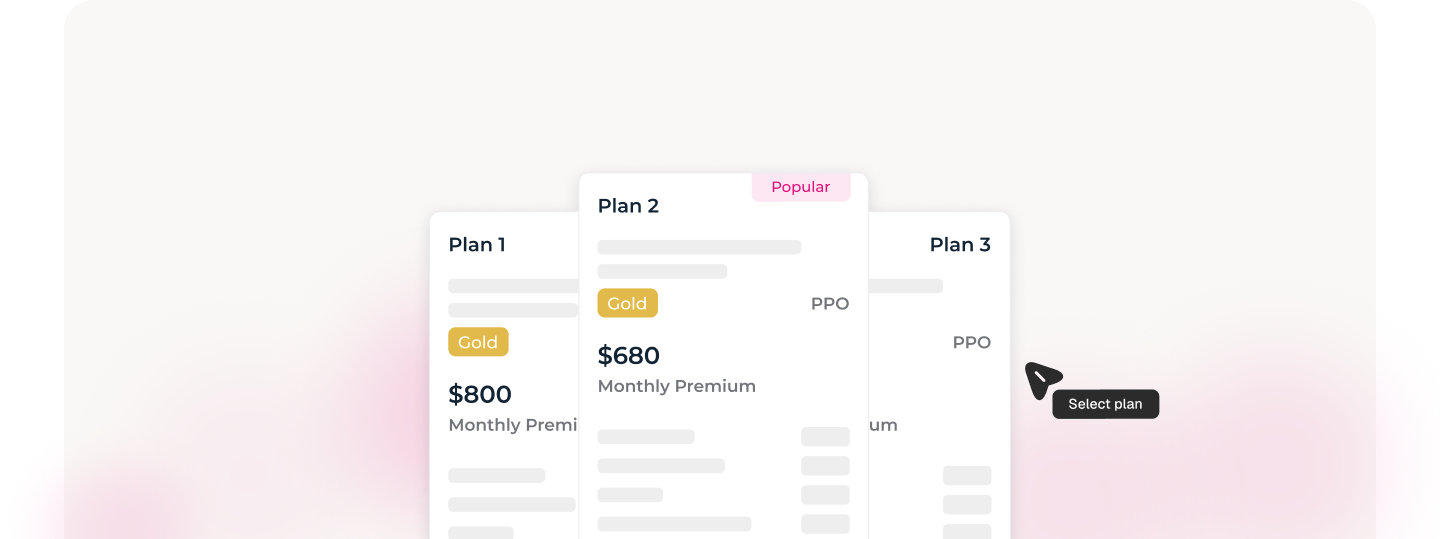Screen dimensions: 1440x539
Task: Click the PPO label on Plan 2
Action: [829, 304]
